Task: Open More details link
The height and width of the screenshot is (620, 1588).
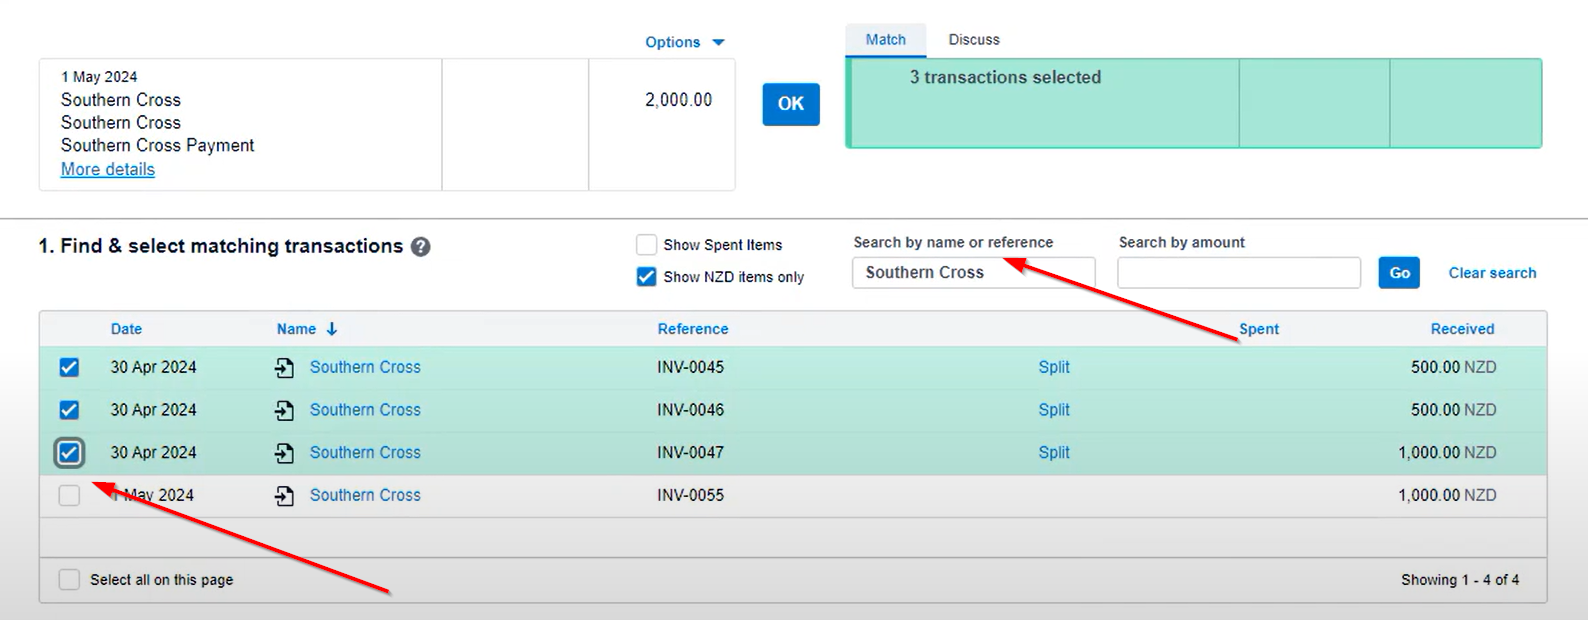Action: 108,169
